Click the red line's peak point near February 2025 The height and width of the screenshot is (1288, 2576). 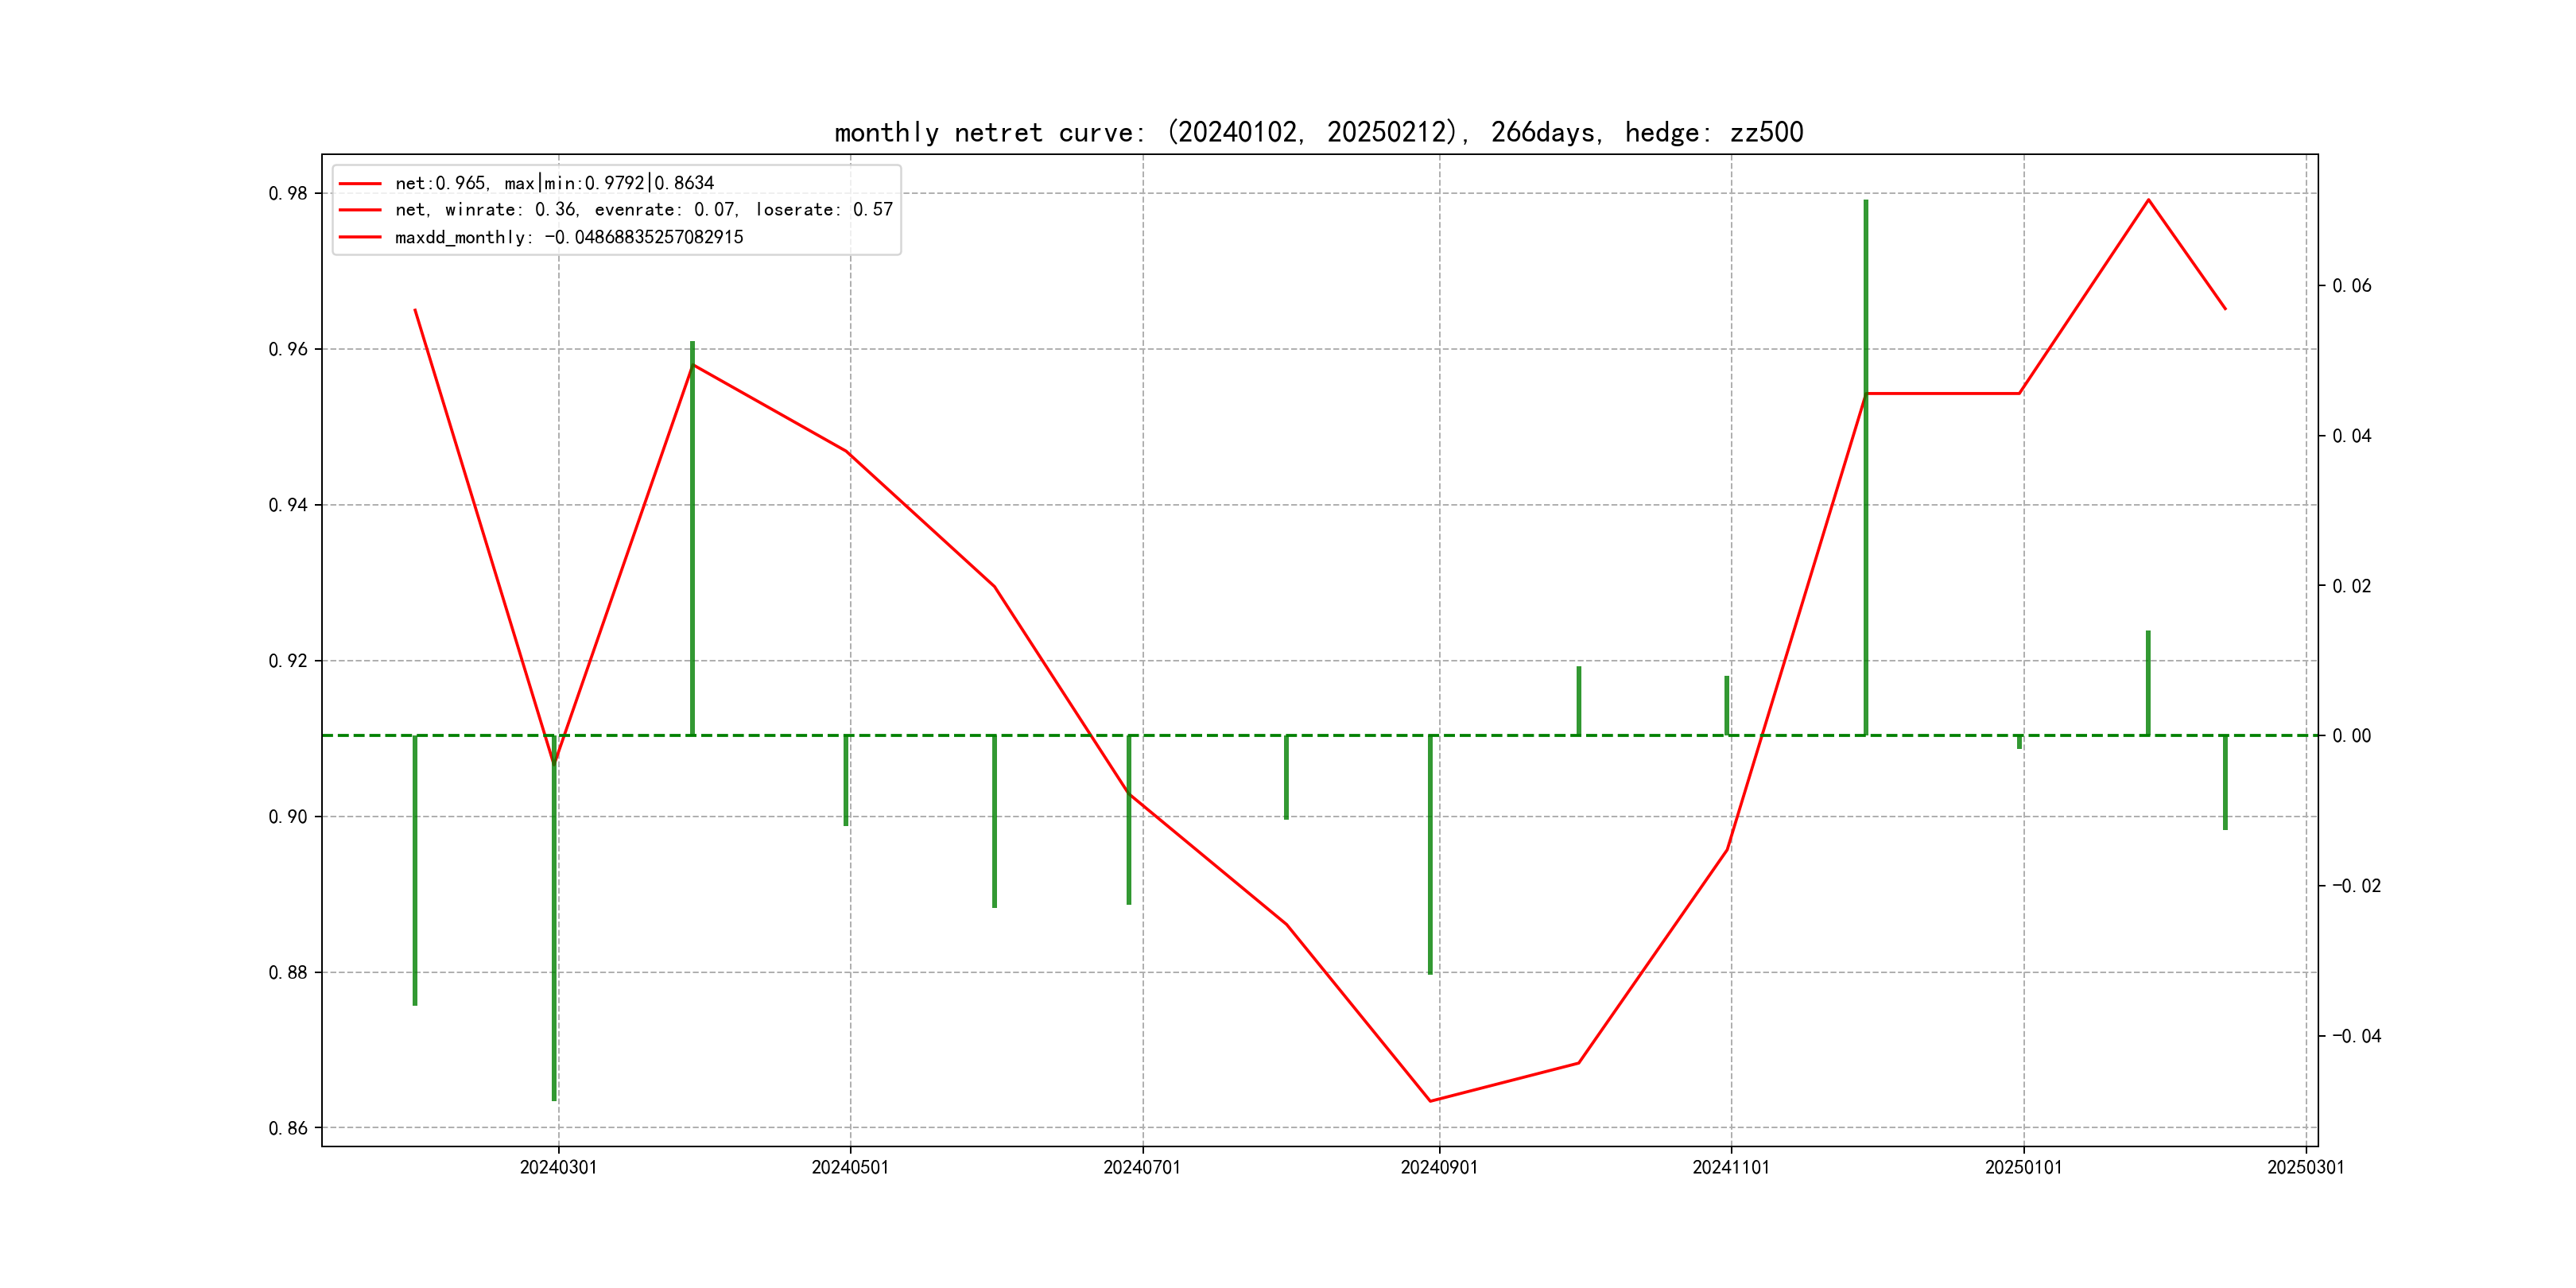2148,200
